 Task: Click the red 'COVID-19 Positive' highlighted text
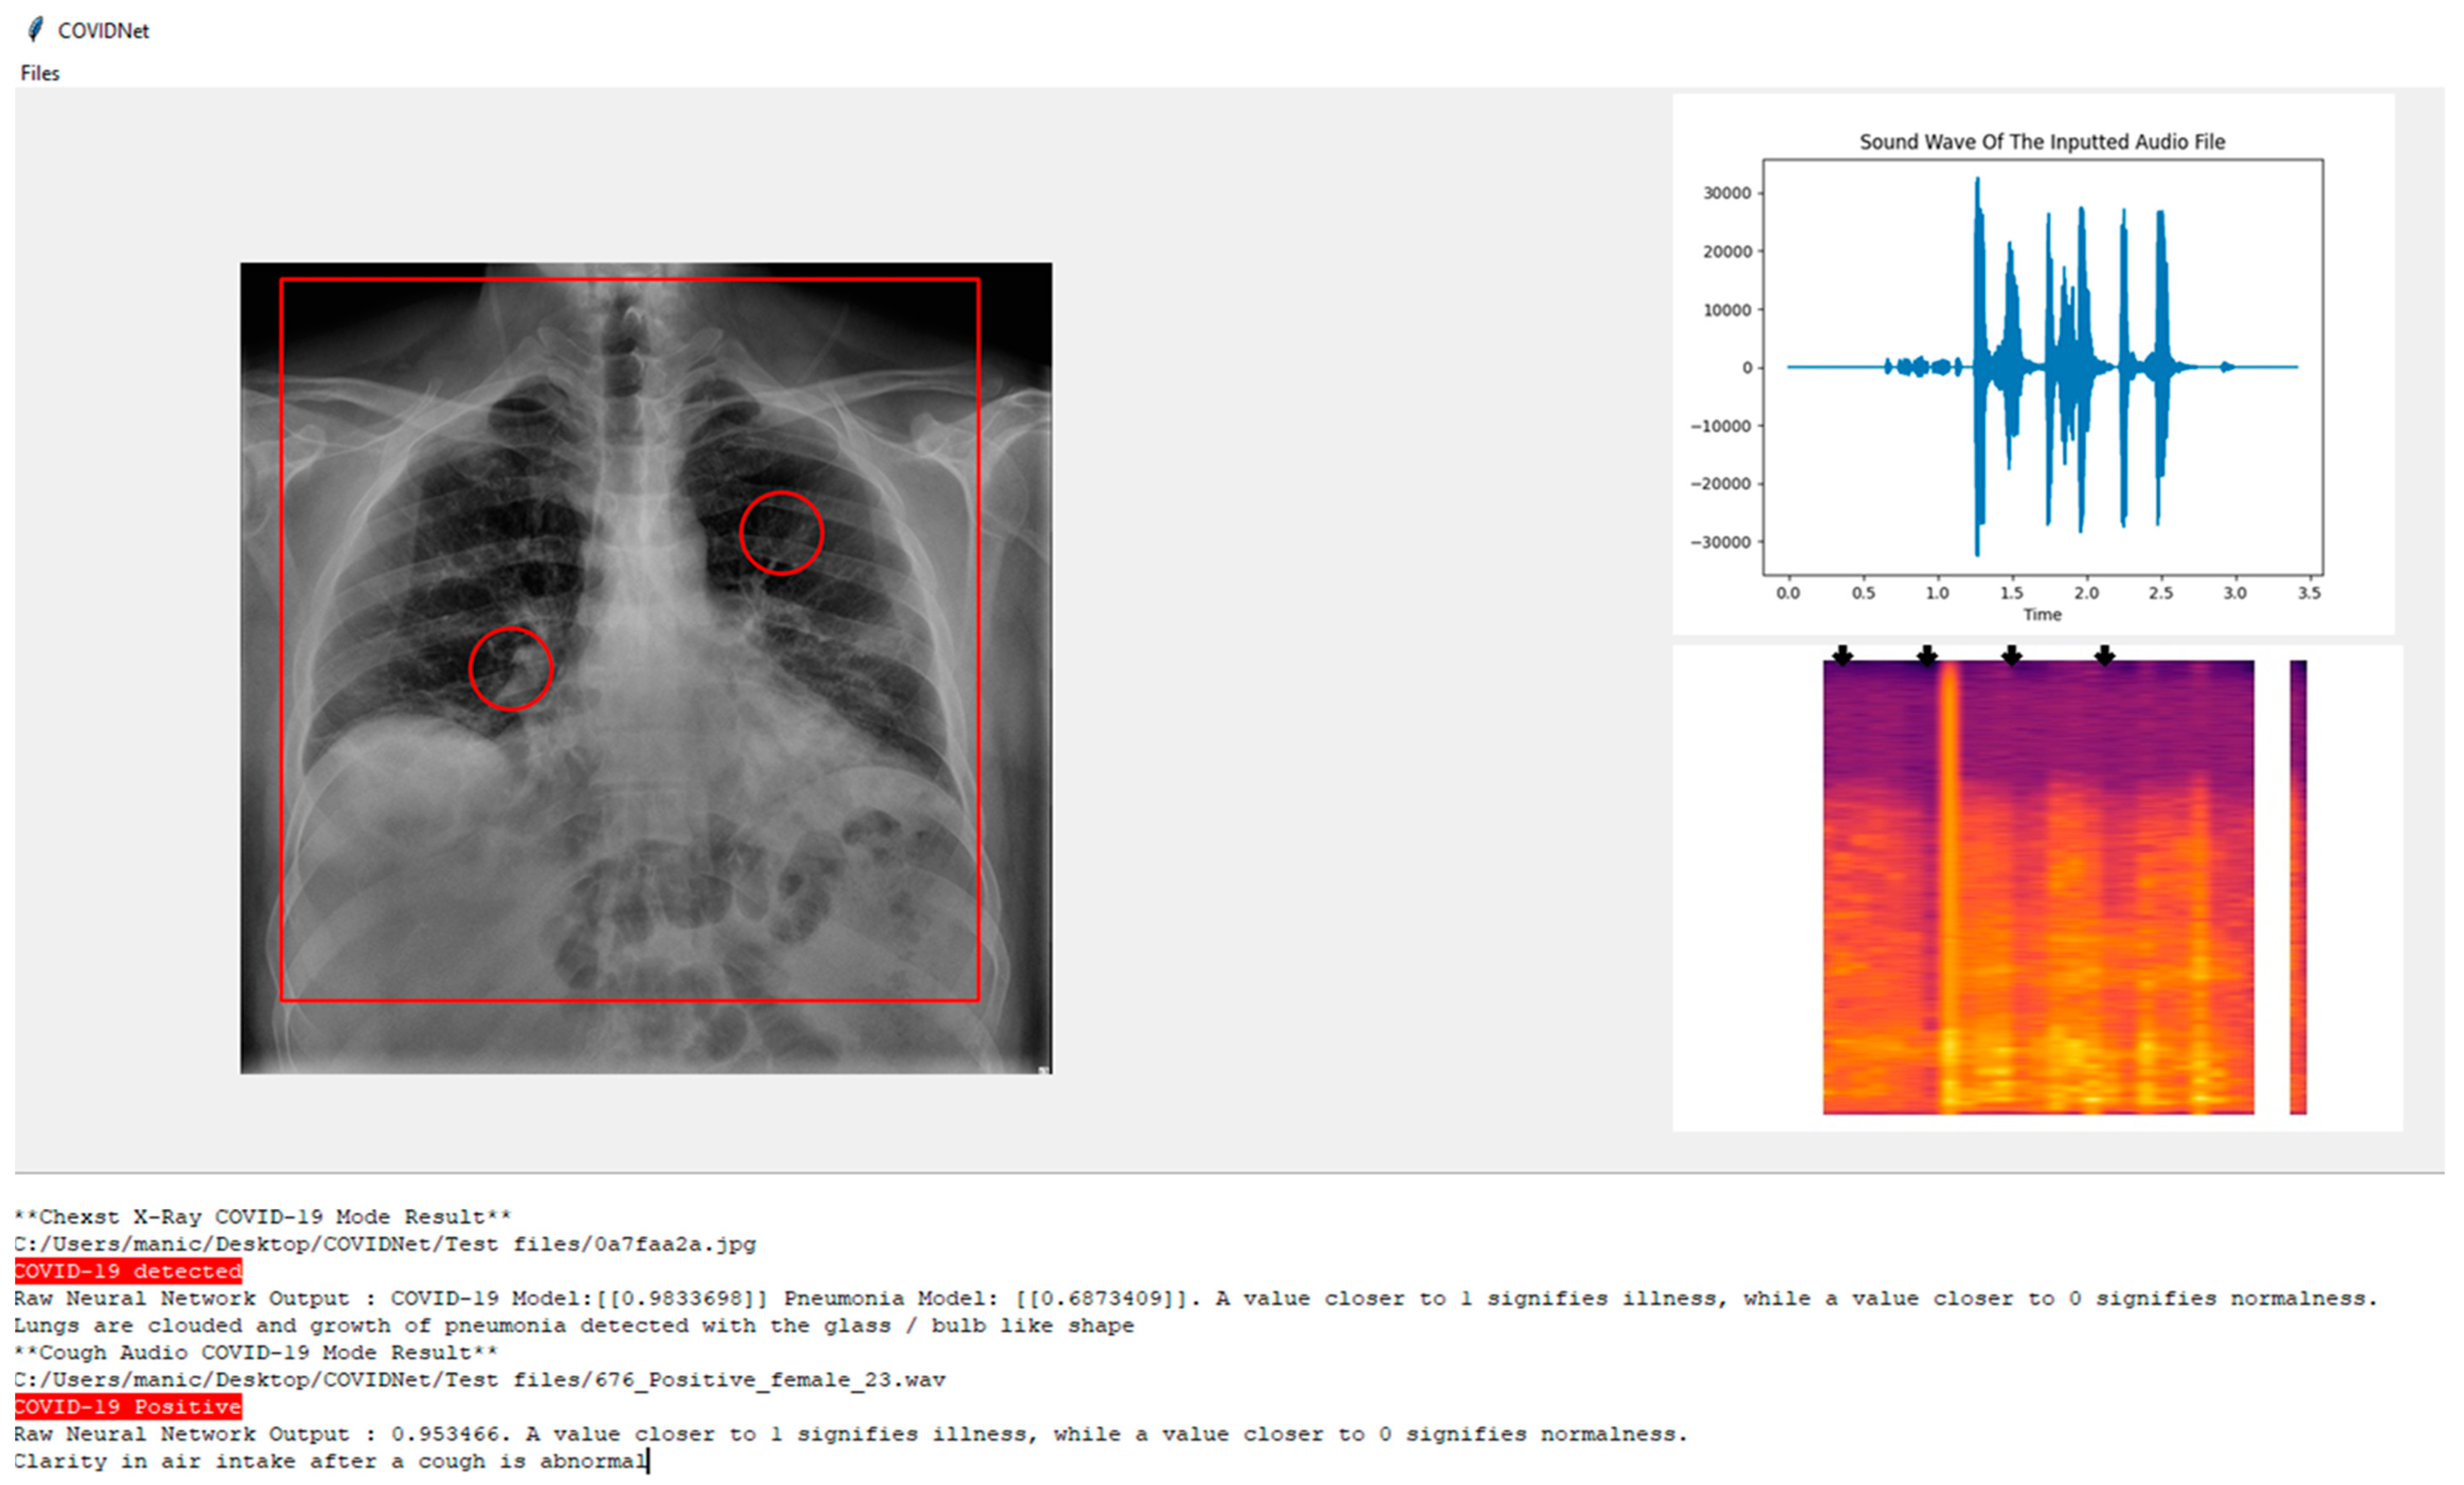(128, 1407)
